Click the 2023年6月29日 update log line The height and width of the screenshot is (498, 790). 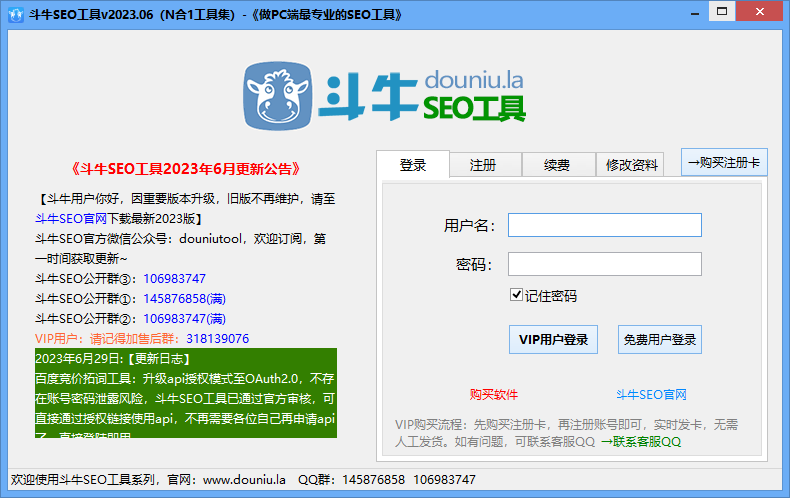[113, 359]
